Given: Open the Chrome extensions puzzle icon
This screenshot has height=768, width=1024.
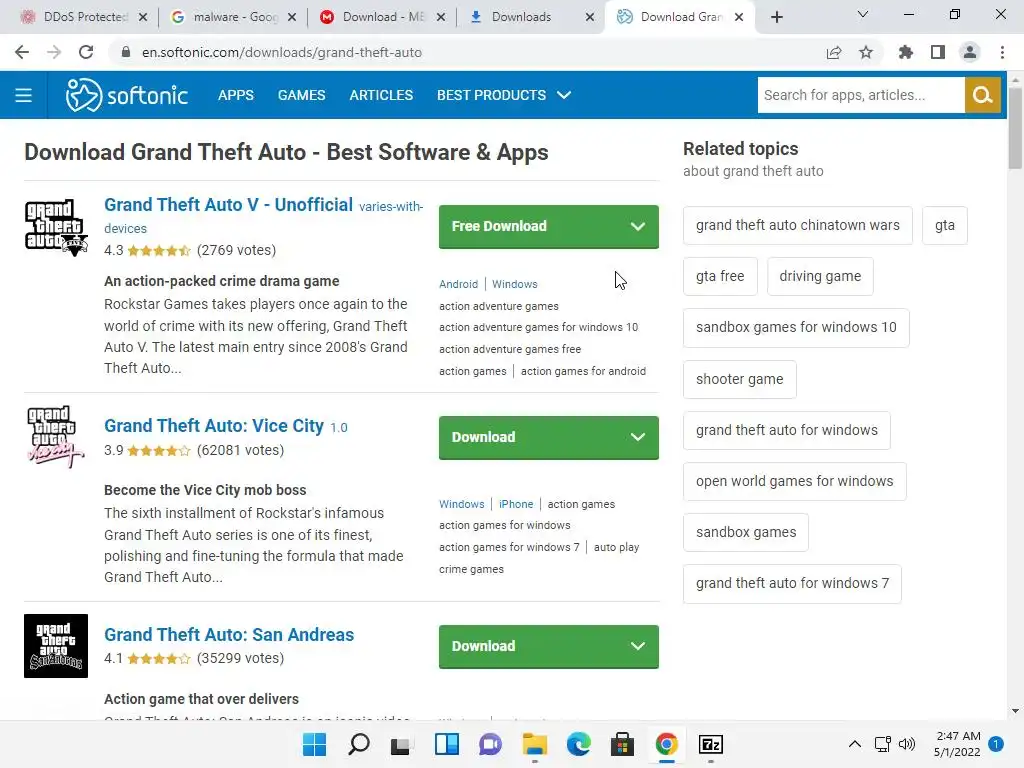Looking at the screenshot, I should click(905, 52).
